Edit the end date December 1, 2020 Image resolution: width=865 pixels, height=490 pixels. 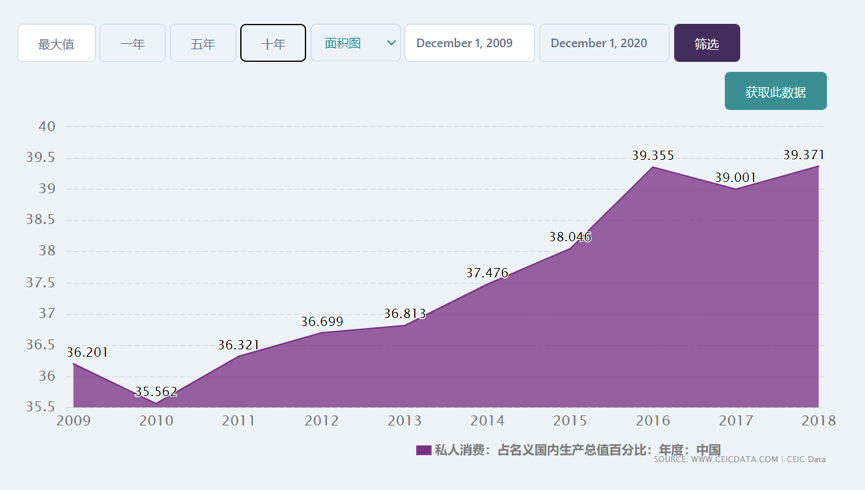click(604, 43)
